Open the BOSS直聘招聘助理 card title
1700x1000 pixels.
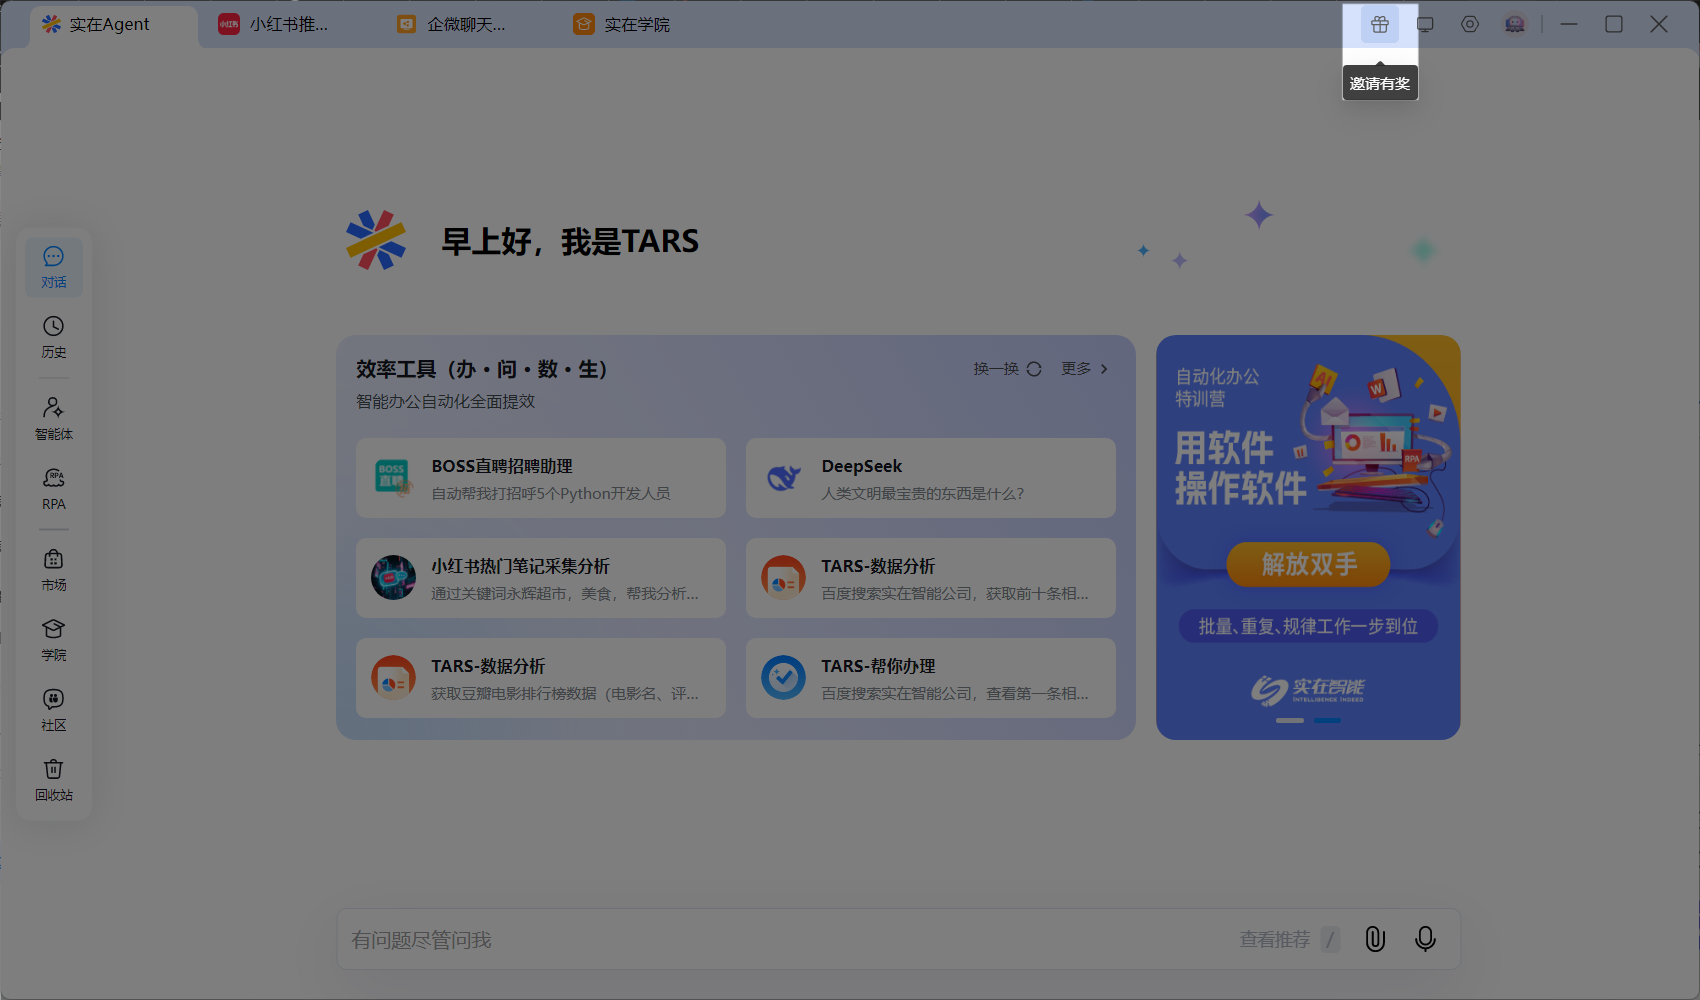502,466
